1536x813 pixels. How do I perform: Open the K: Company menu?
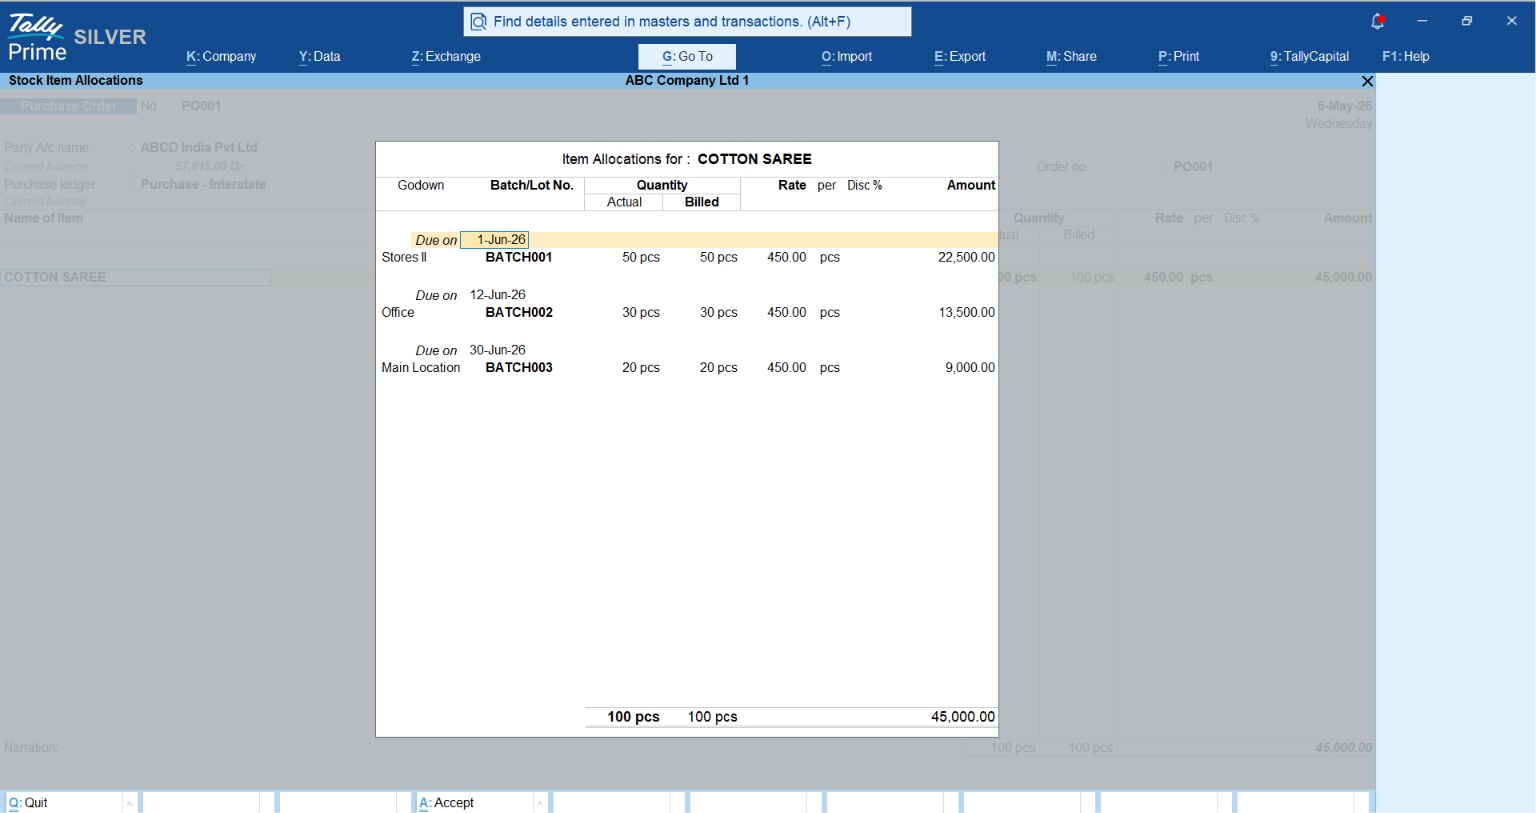(221, 57)
